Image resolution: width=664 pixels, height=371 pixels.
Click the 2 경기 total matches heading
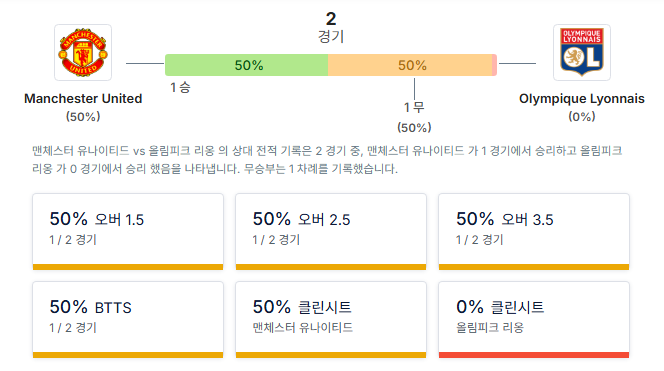[331, 27]
